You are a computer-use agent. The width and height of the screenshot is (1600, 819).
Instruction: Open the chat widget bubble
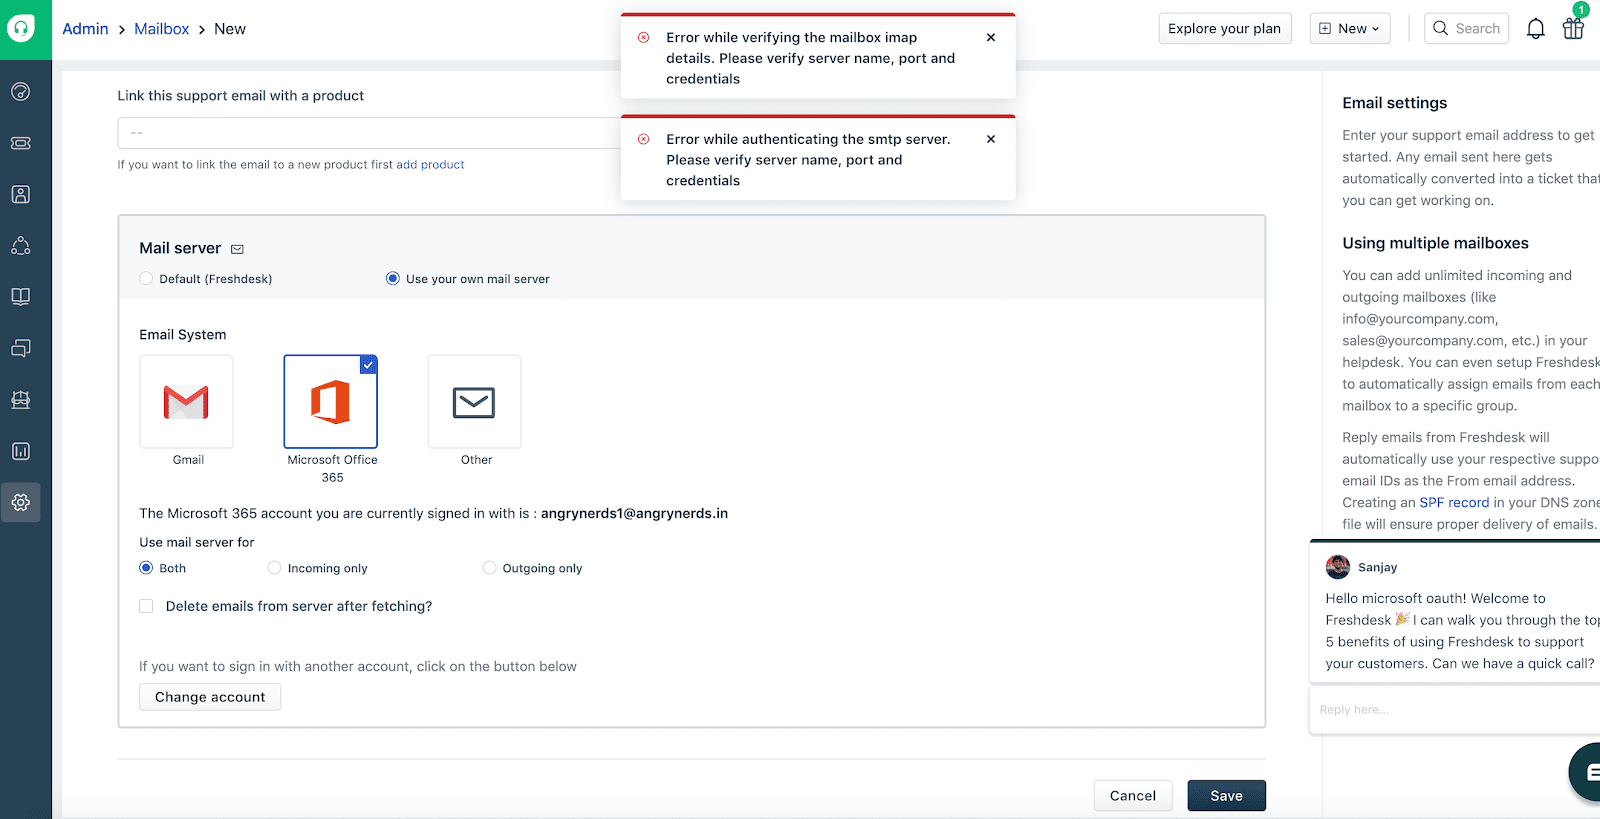point(1586,772)
